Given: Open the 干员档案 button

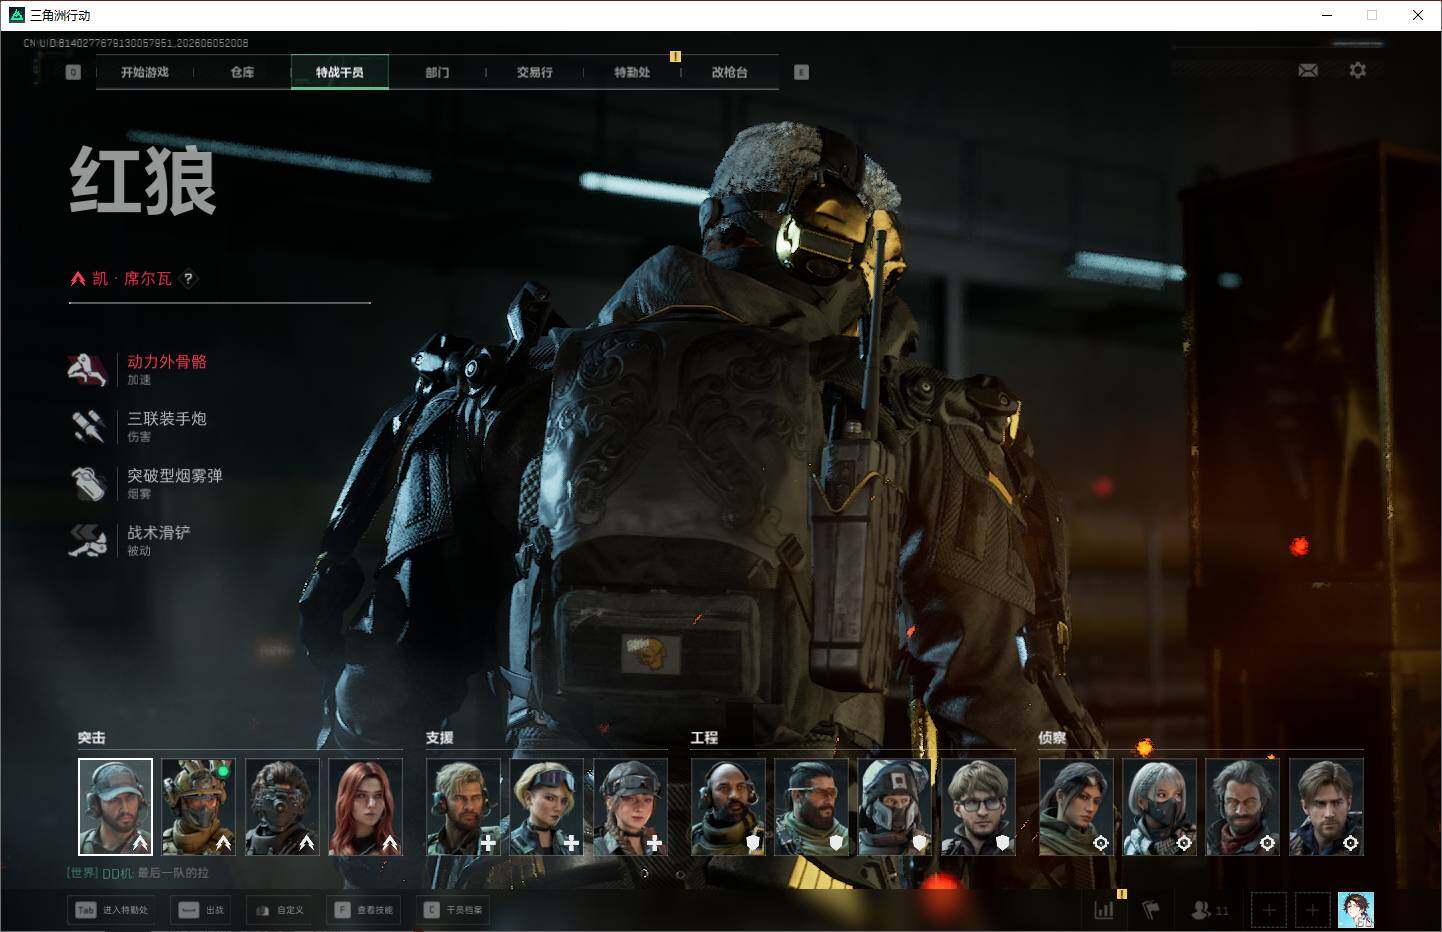Looking at the screenshot, I should (x=454, y=910).
